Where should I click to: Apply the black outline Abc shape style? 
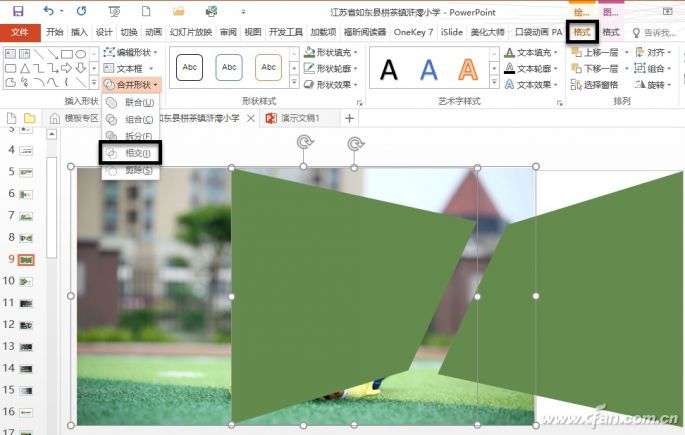click(x=190, y=67)
